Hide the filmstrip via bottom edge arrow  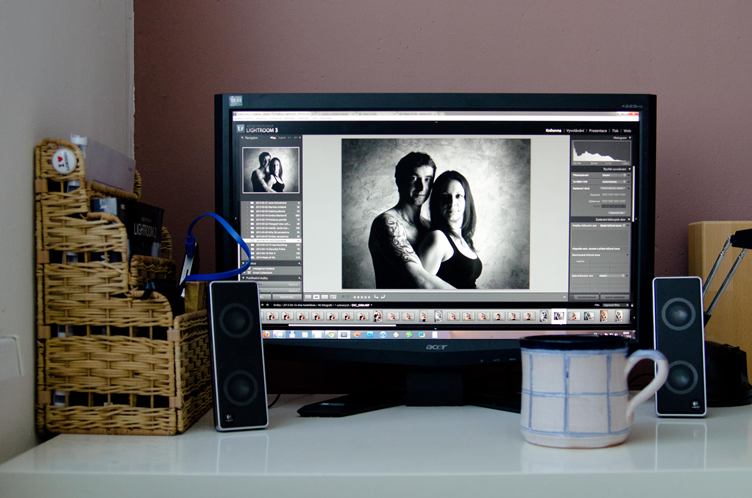click(x=435, y=329)
